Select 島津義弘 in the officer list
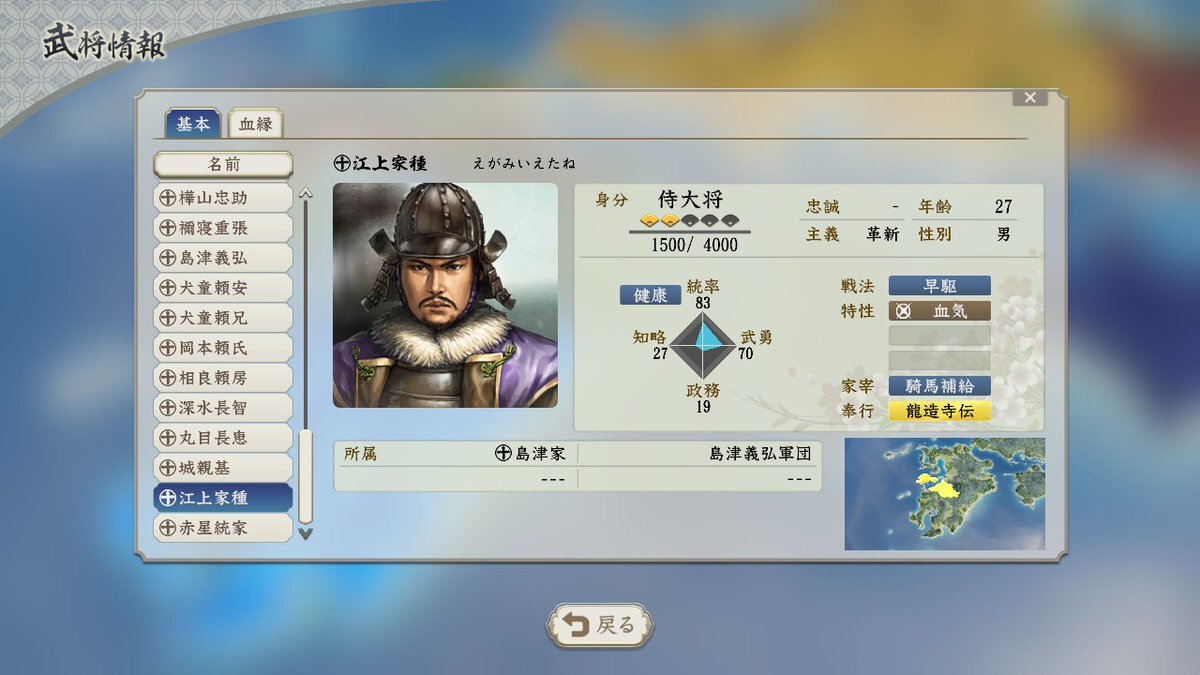Screen dimensions: 1200x675 [x=223, y=258]
